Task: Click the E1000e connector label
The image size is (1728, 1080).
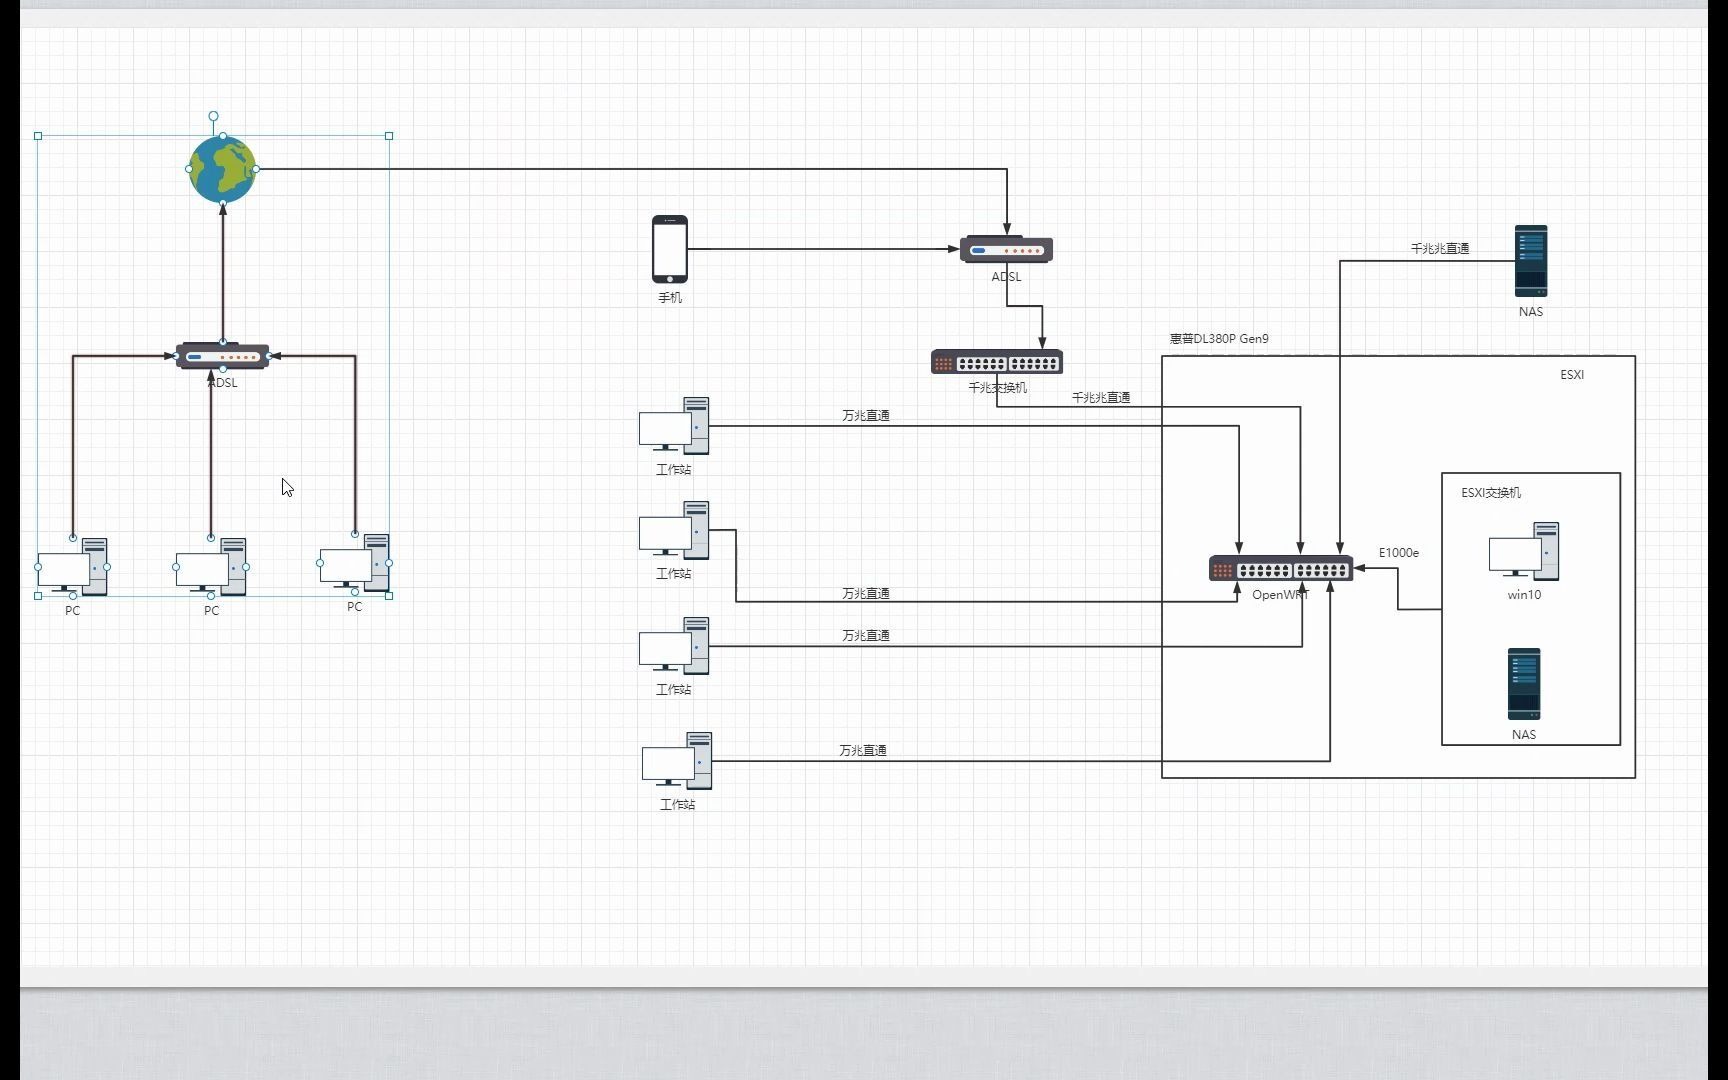Action: [x=1399, y=553]
